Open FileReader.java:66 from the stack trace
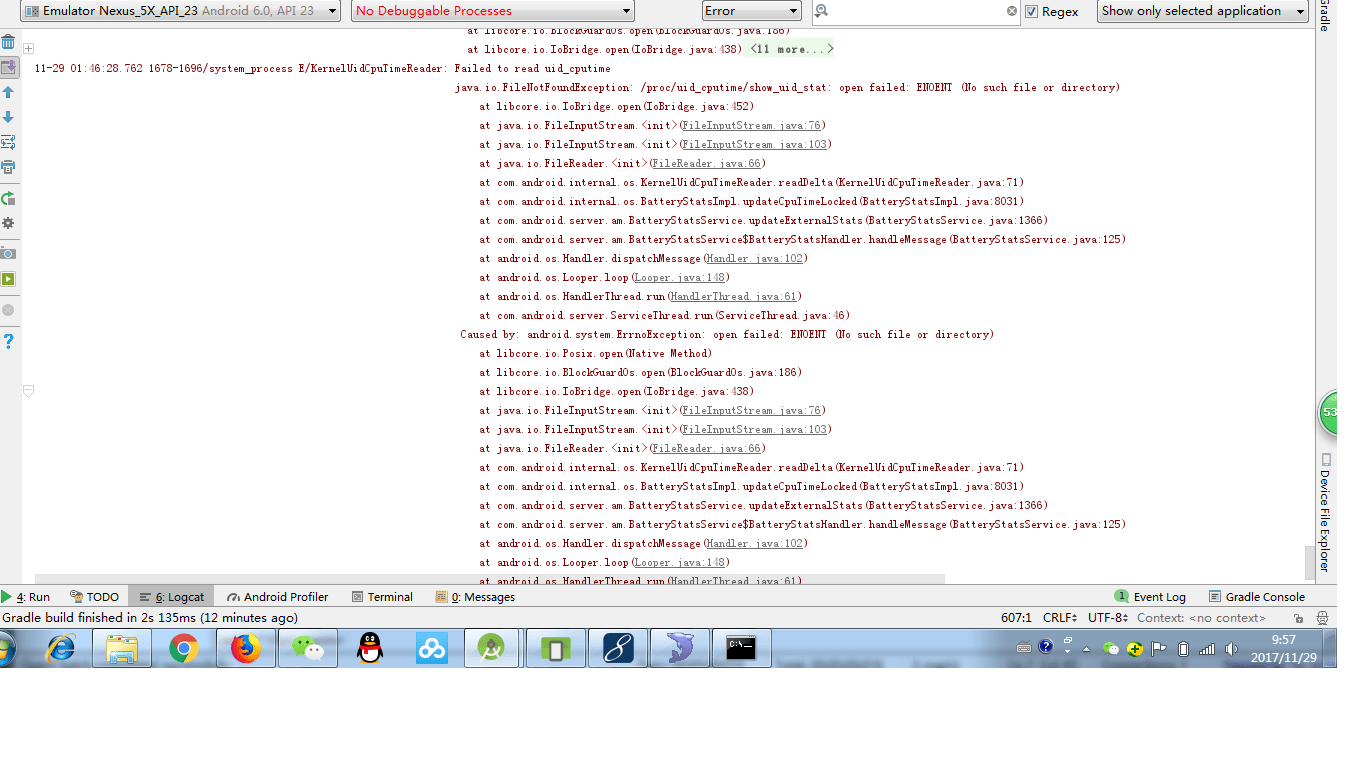 click(706, 163)
